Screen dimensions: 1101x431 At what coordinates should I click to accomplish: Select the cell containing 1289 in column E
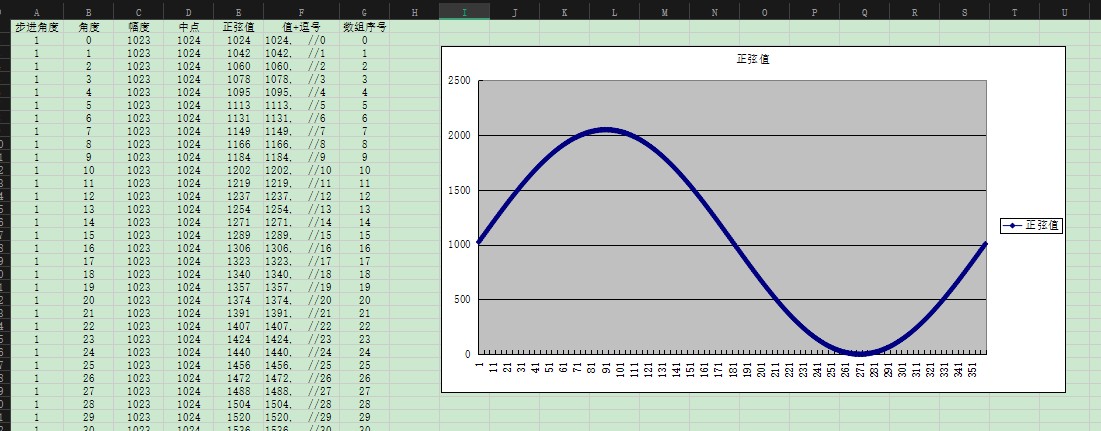(x=238, y=235)
